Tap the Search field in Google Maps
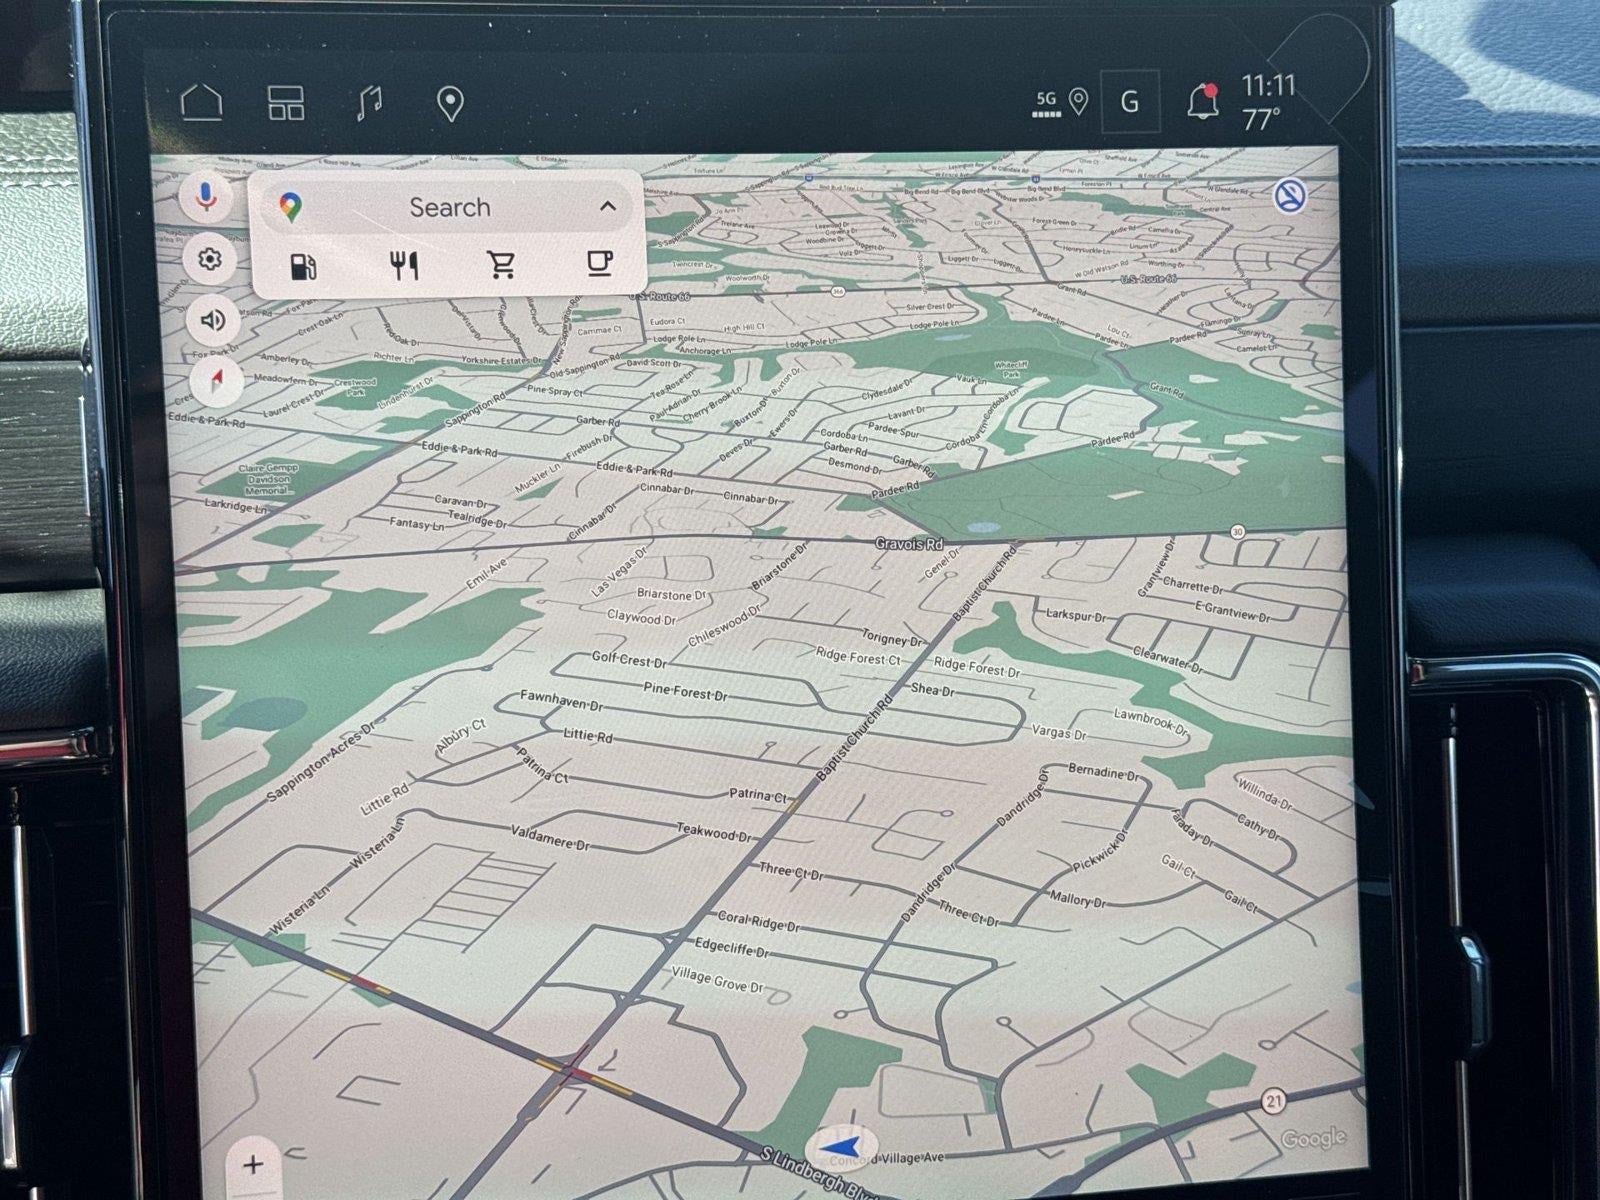 pos(449,207)
